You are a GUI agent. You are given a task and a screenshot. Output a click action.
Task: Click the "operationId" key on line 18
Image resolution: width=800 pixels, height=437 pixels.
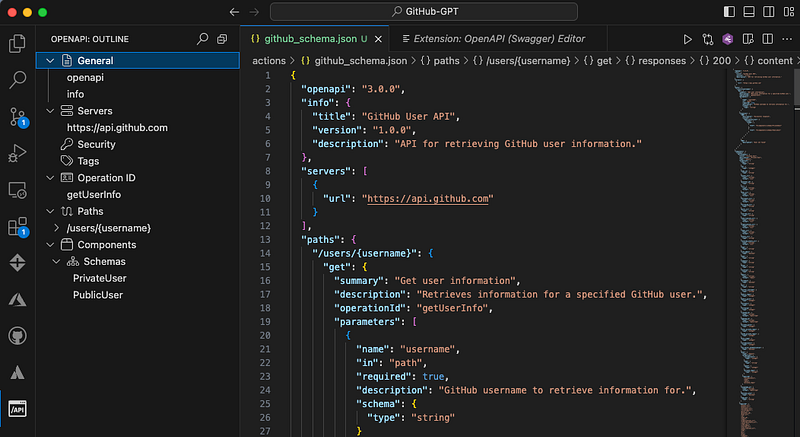point(372,308)
